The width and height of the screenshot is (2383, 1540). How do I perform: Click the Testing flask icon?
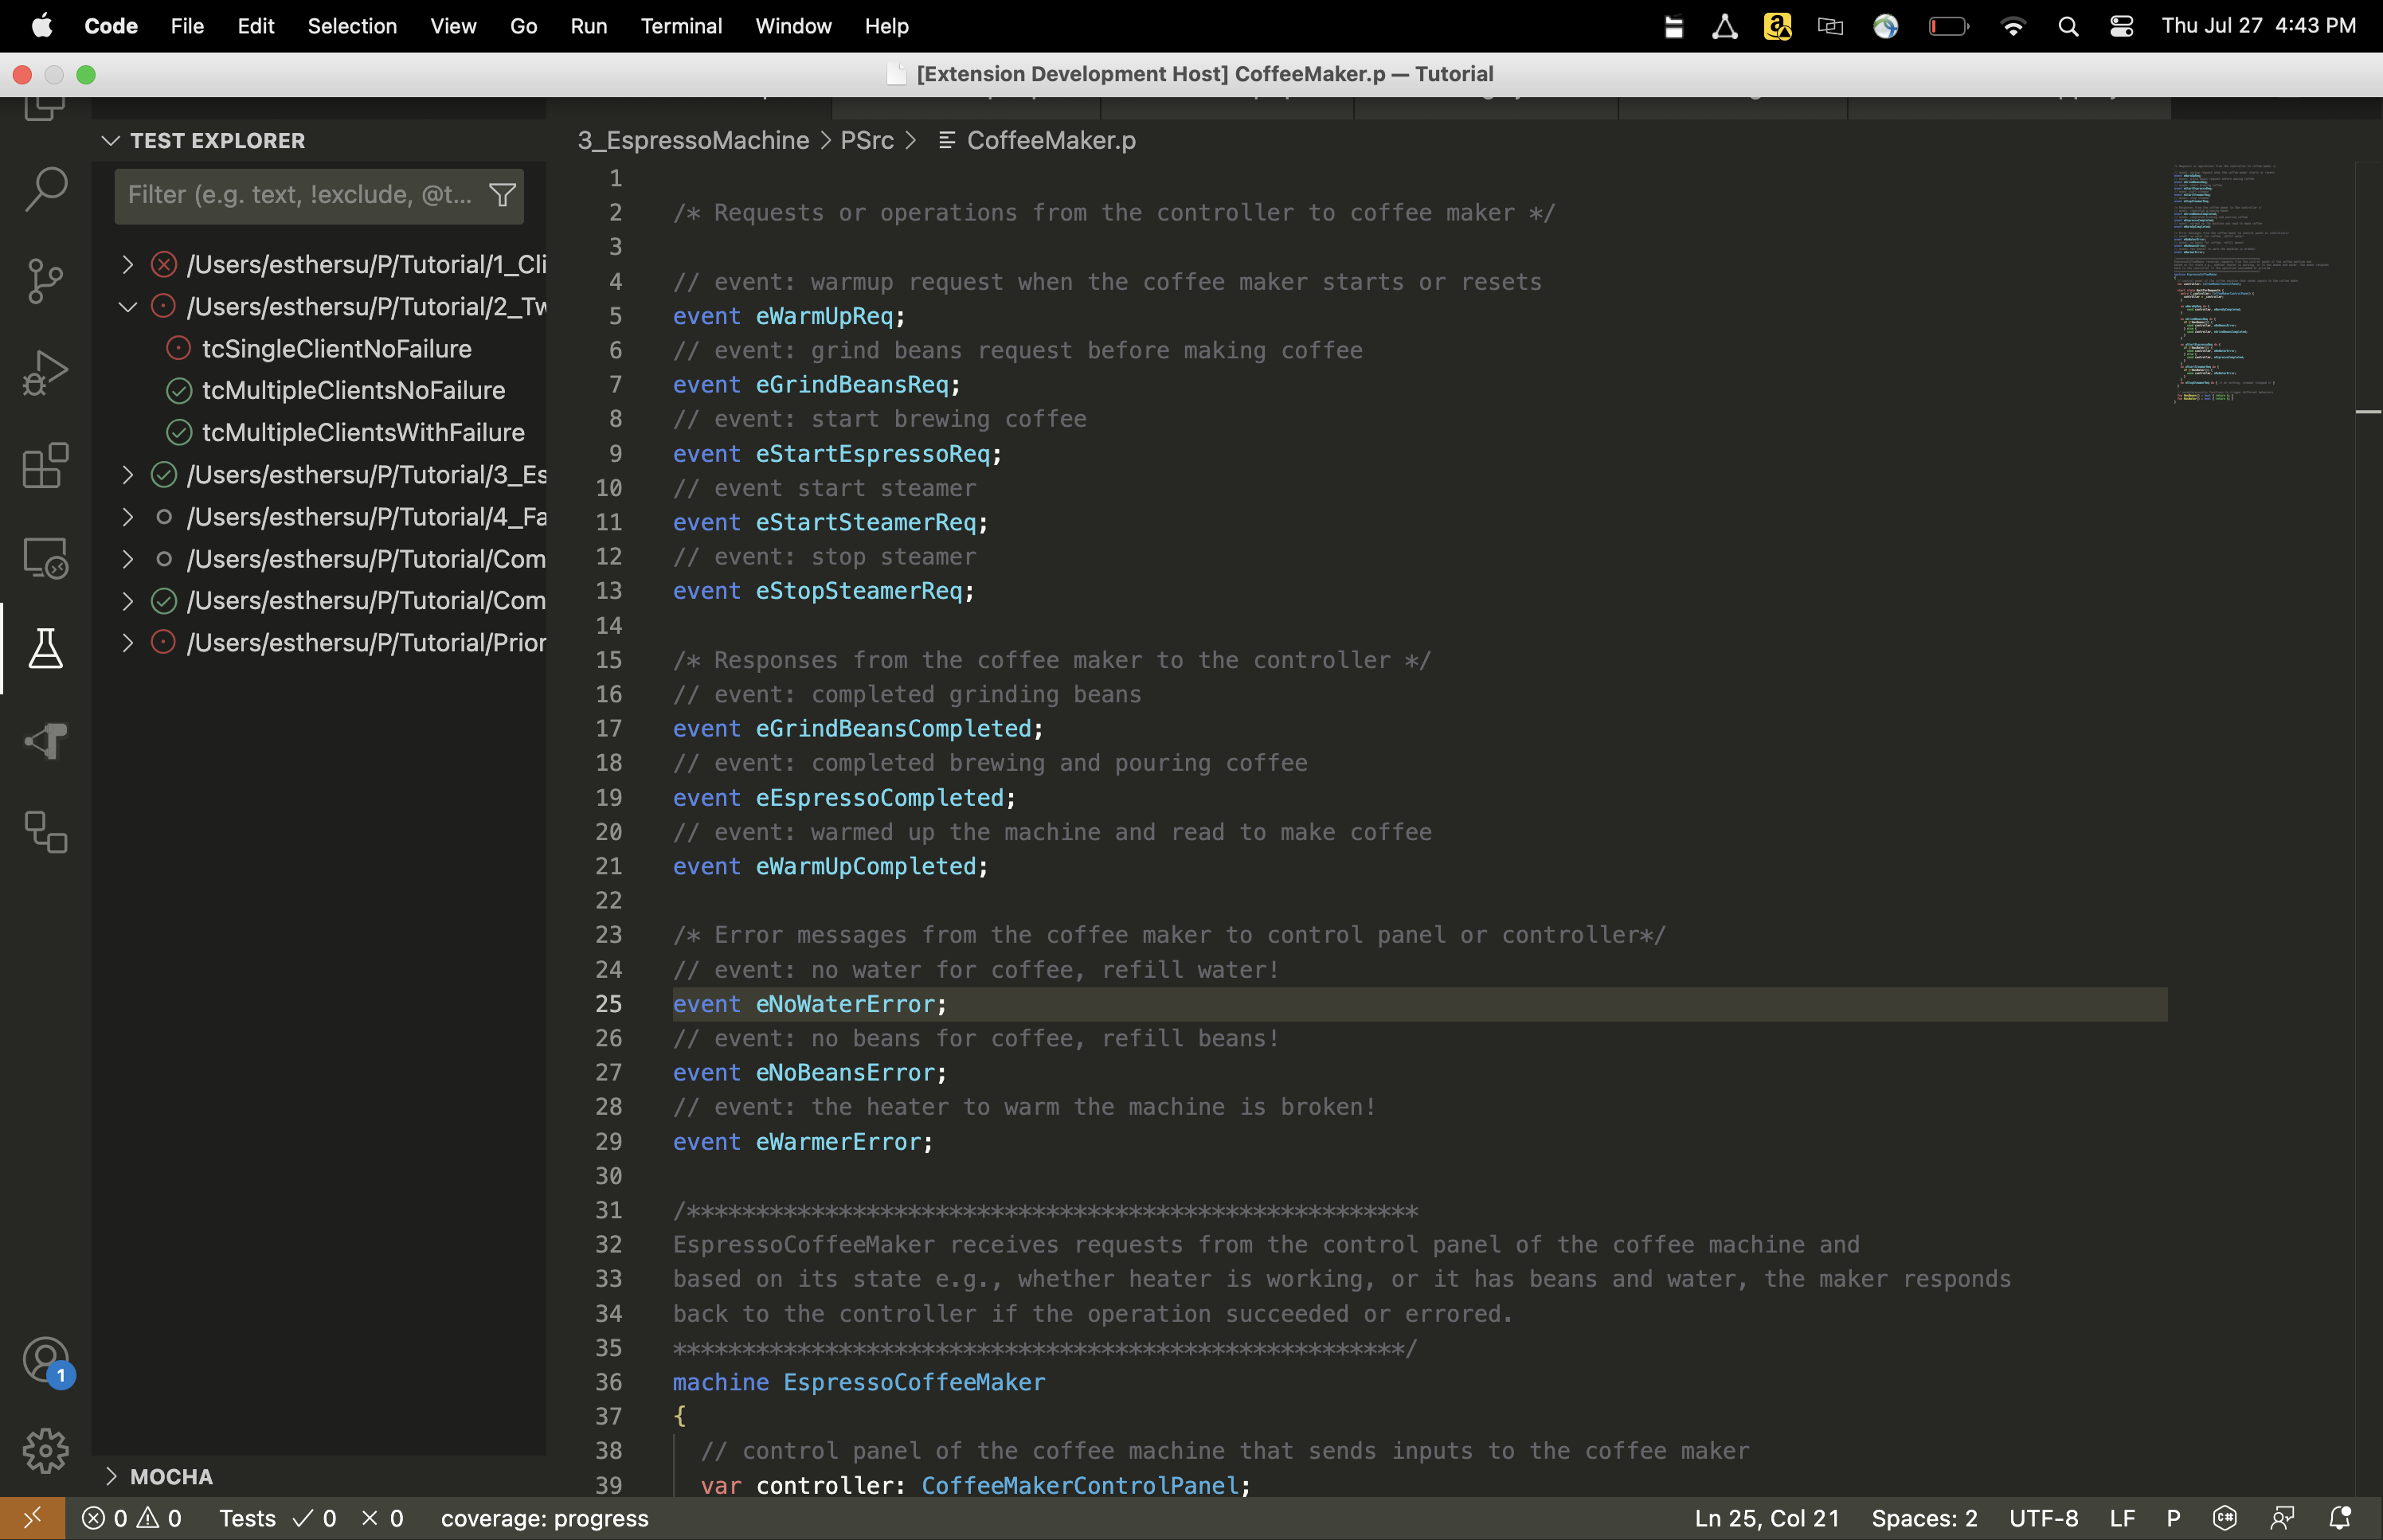click(x=45, y=649)
